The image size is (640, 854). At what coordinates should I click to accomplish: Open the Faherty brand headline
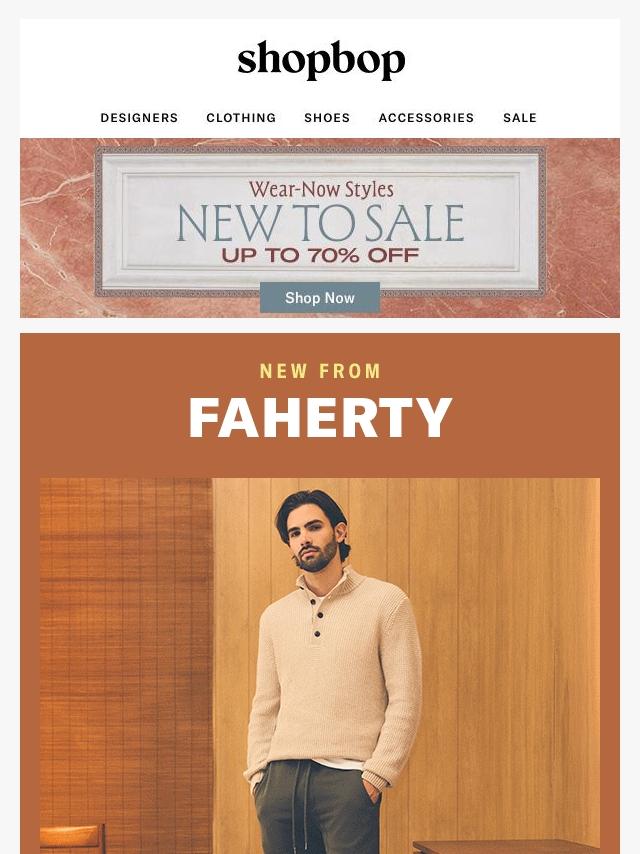[320, 418]
